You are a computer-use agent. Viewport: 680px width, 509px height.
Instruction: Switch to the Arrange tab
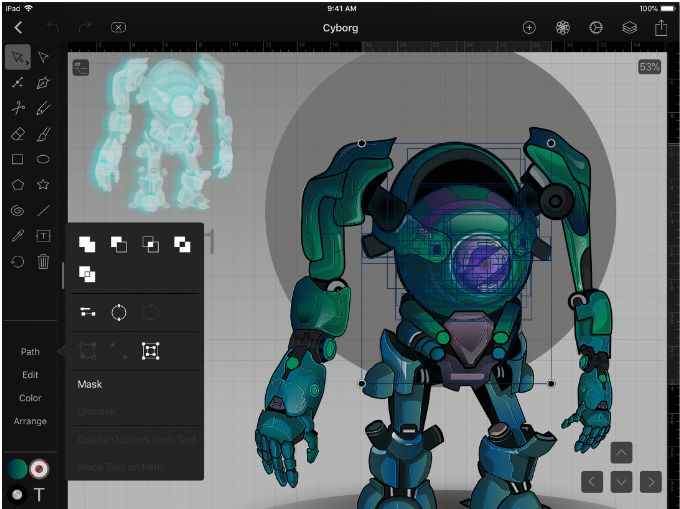tap(30, 421)
